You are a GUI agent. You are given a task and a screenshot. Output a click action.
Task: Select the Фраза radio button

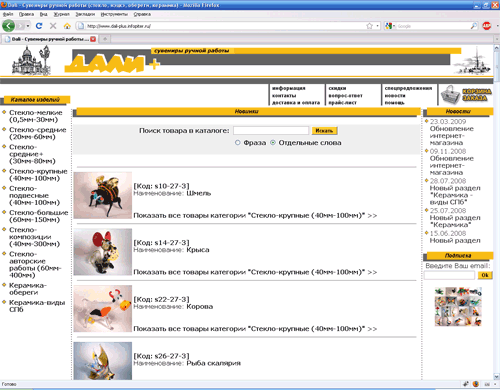(x=237, y=143)
